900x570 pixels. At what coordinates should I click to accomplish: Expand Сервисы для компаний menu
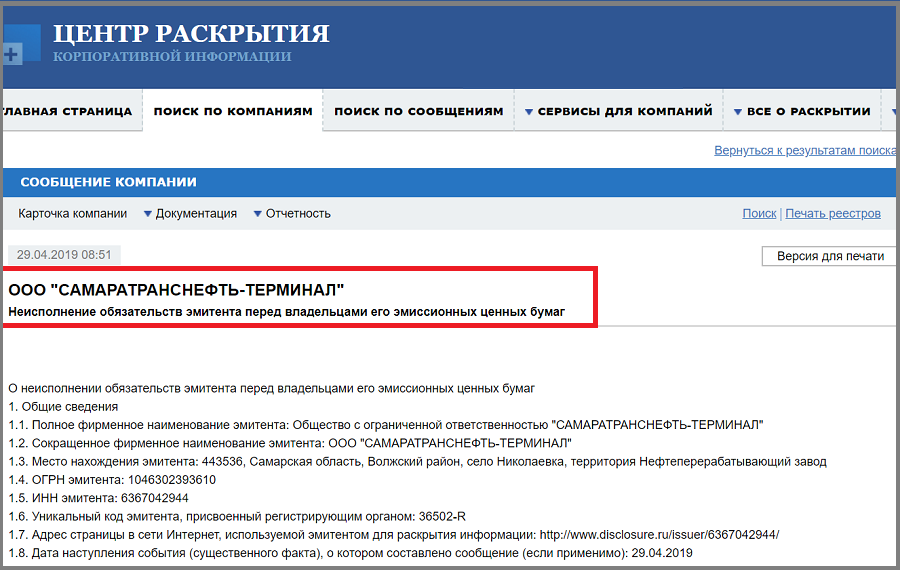click(619, 111)
